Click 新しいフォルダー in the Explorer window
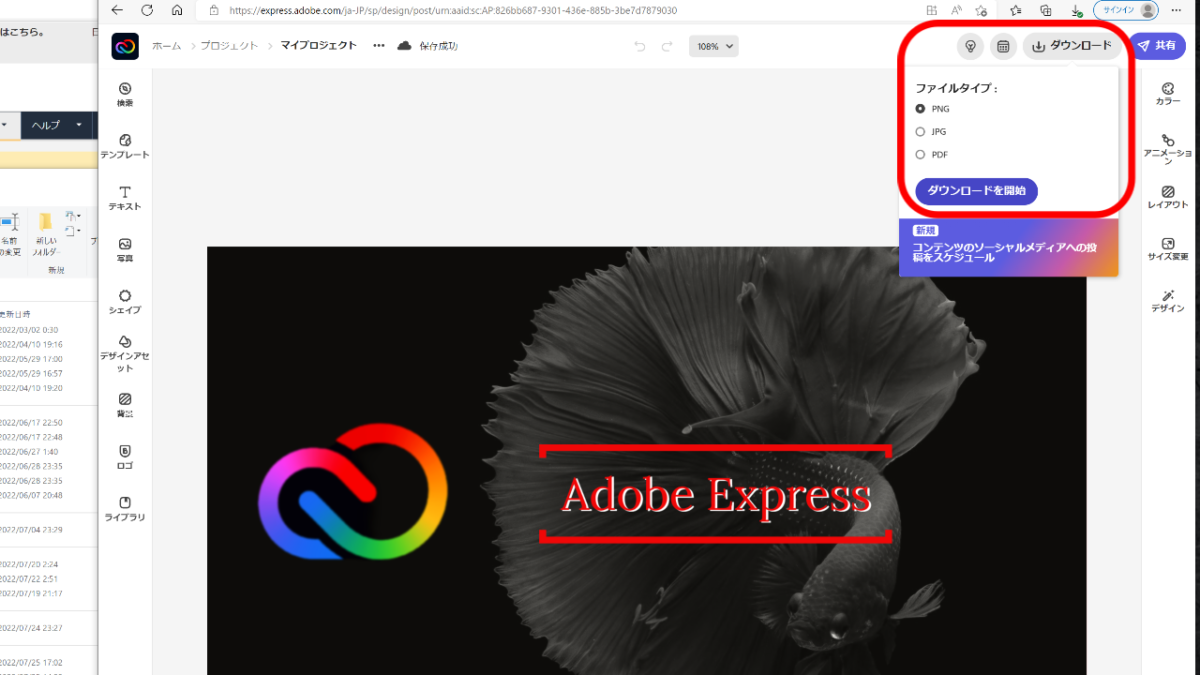Image resolution: width=1200 pixels, height=675 pixels. tap(46, 233)
